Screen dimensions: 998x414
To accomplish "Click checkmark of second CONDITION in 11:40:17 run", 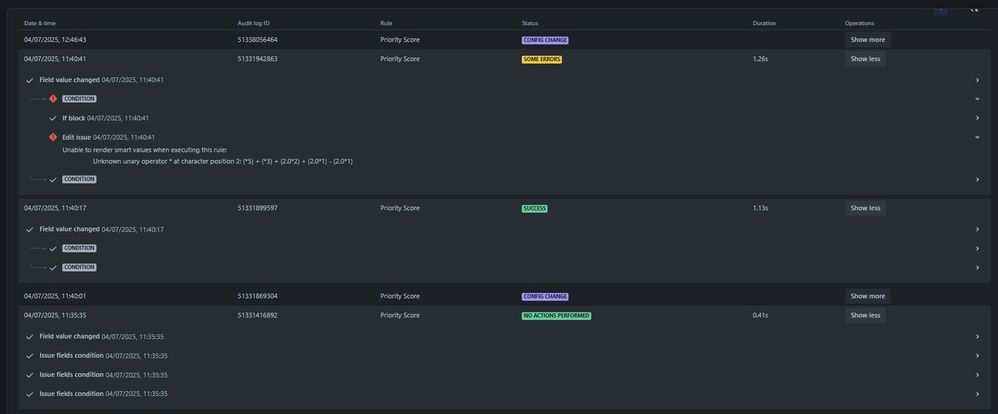I will point(53,268).
